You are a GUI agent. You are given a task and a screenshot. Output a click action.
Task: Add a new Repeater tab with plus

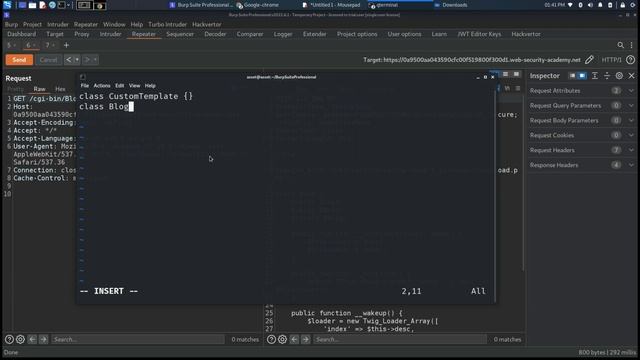66,45
